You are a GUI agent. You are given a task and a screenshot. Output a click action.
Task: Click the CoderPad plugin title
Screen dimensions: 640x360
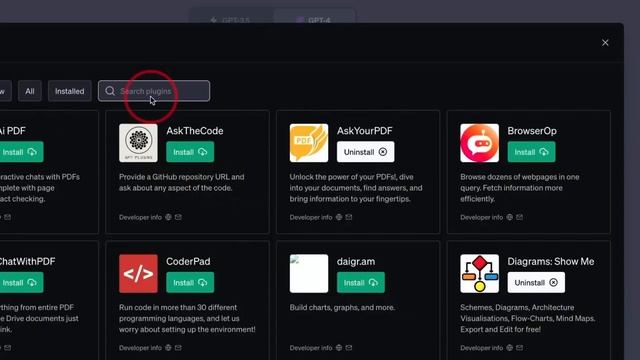[x=188, y=261]
